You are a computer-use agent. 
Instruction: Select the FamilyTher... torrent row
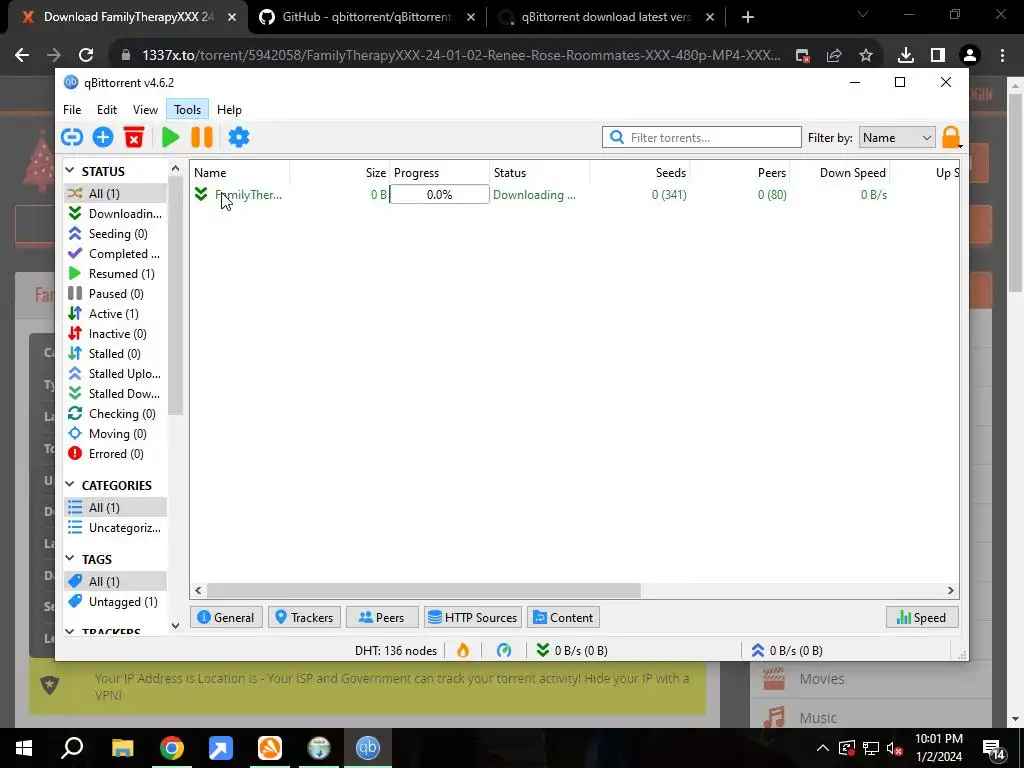coord(574,195)
